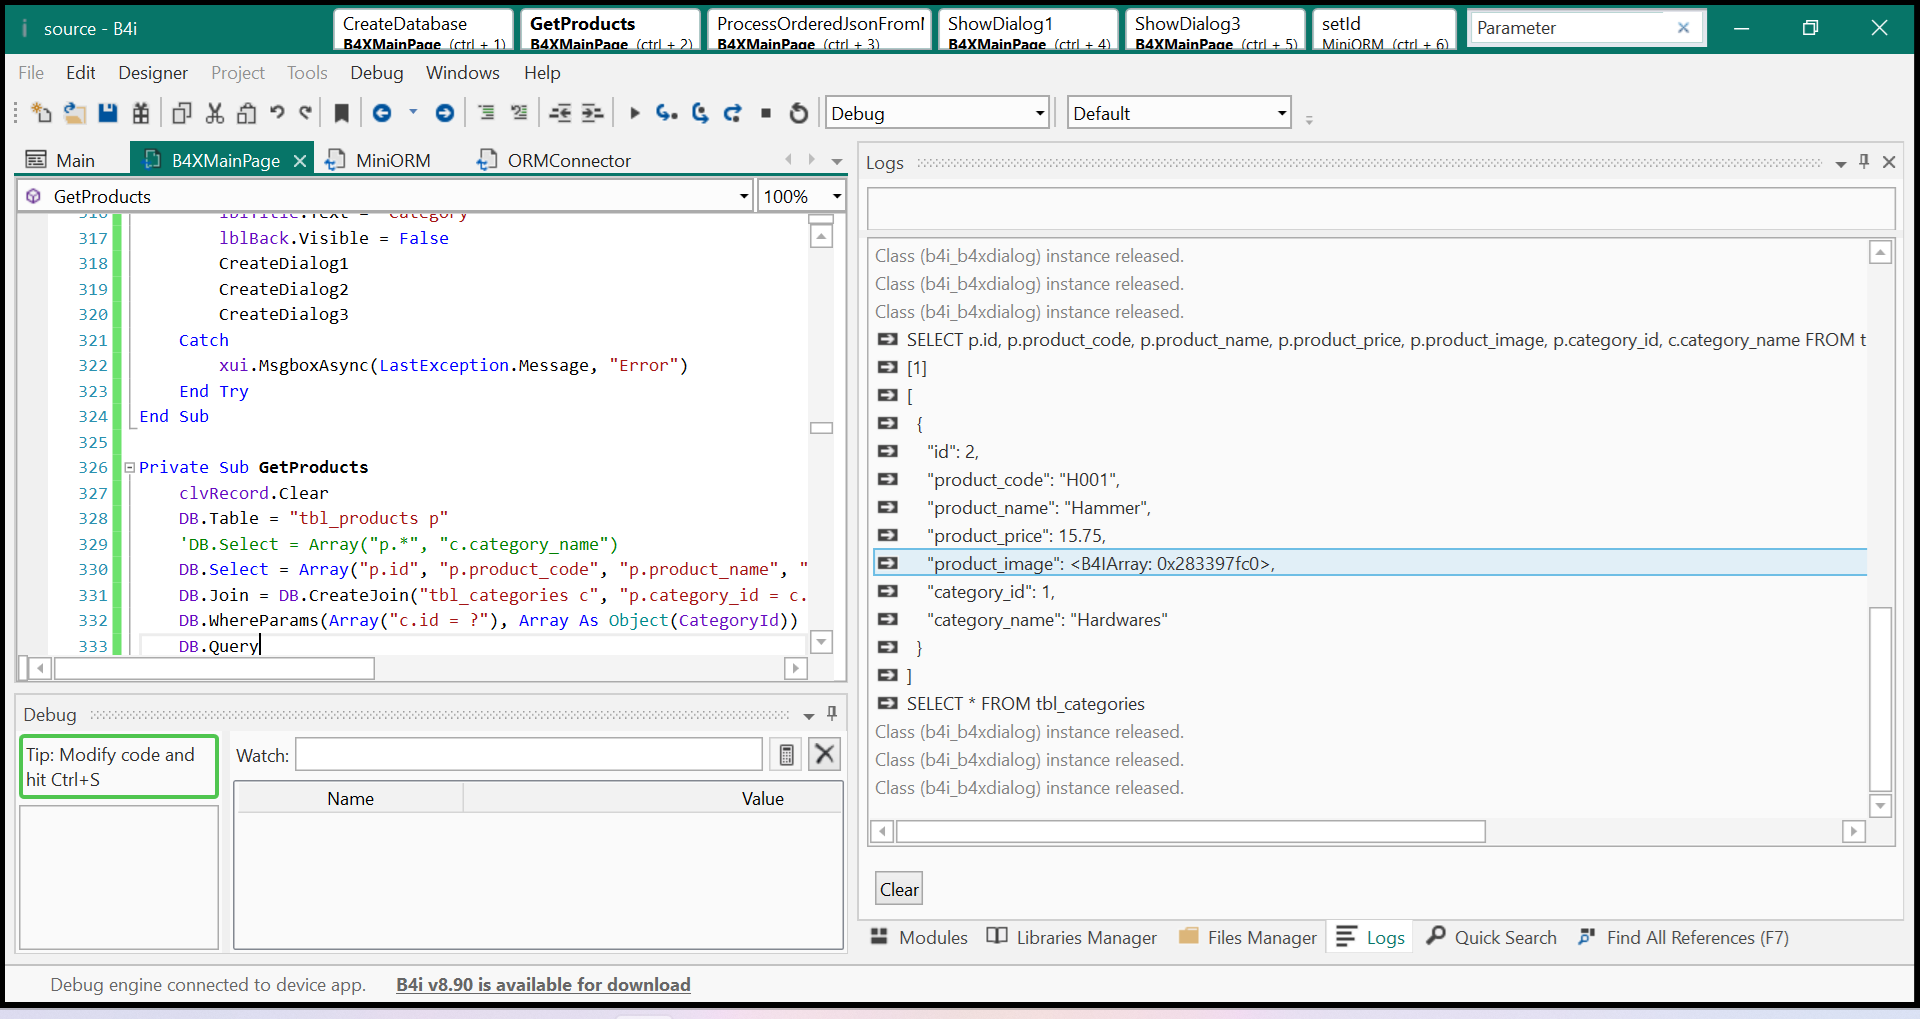The image size is (1920, 1019).
Task: Click the watch calculator add icon
Action: tap(787, 755)
